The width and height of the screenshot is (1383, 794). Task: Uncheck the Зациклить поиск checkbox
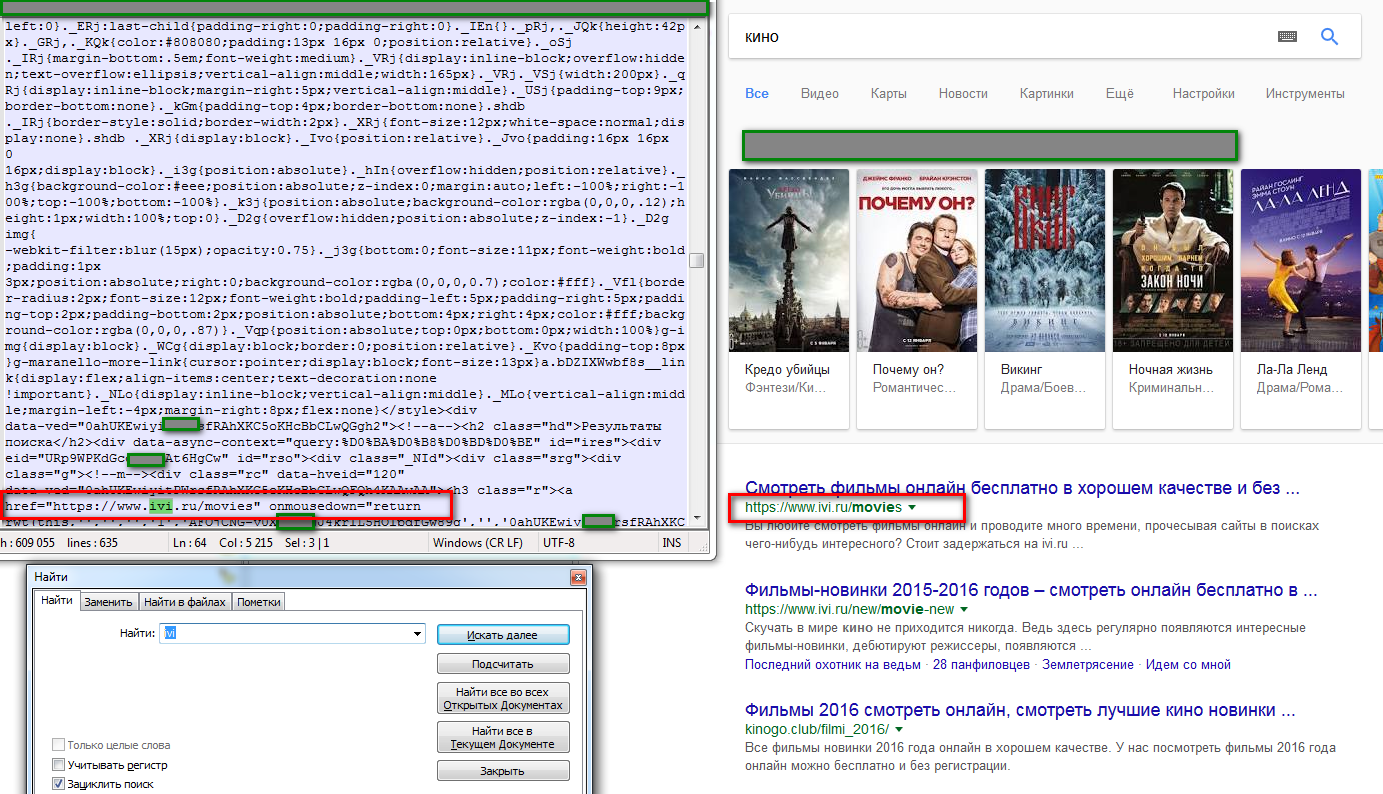click(59, 784)
